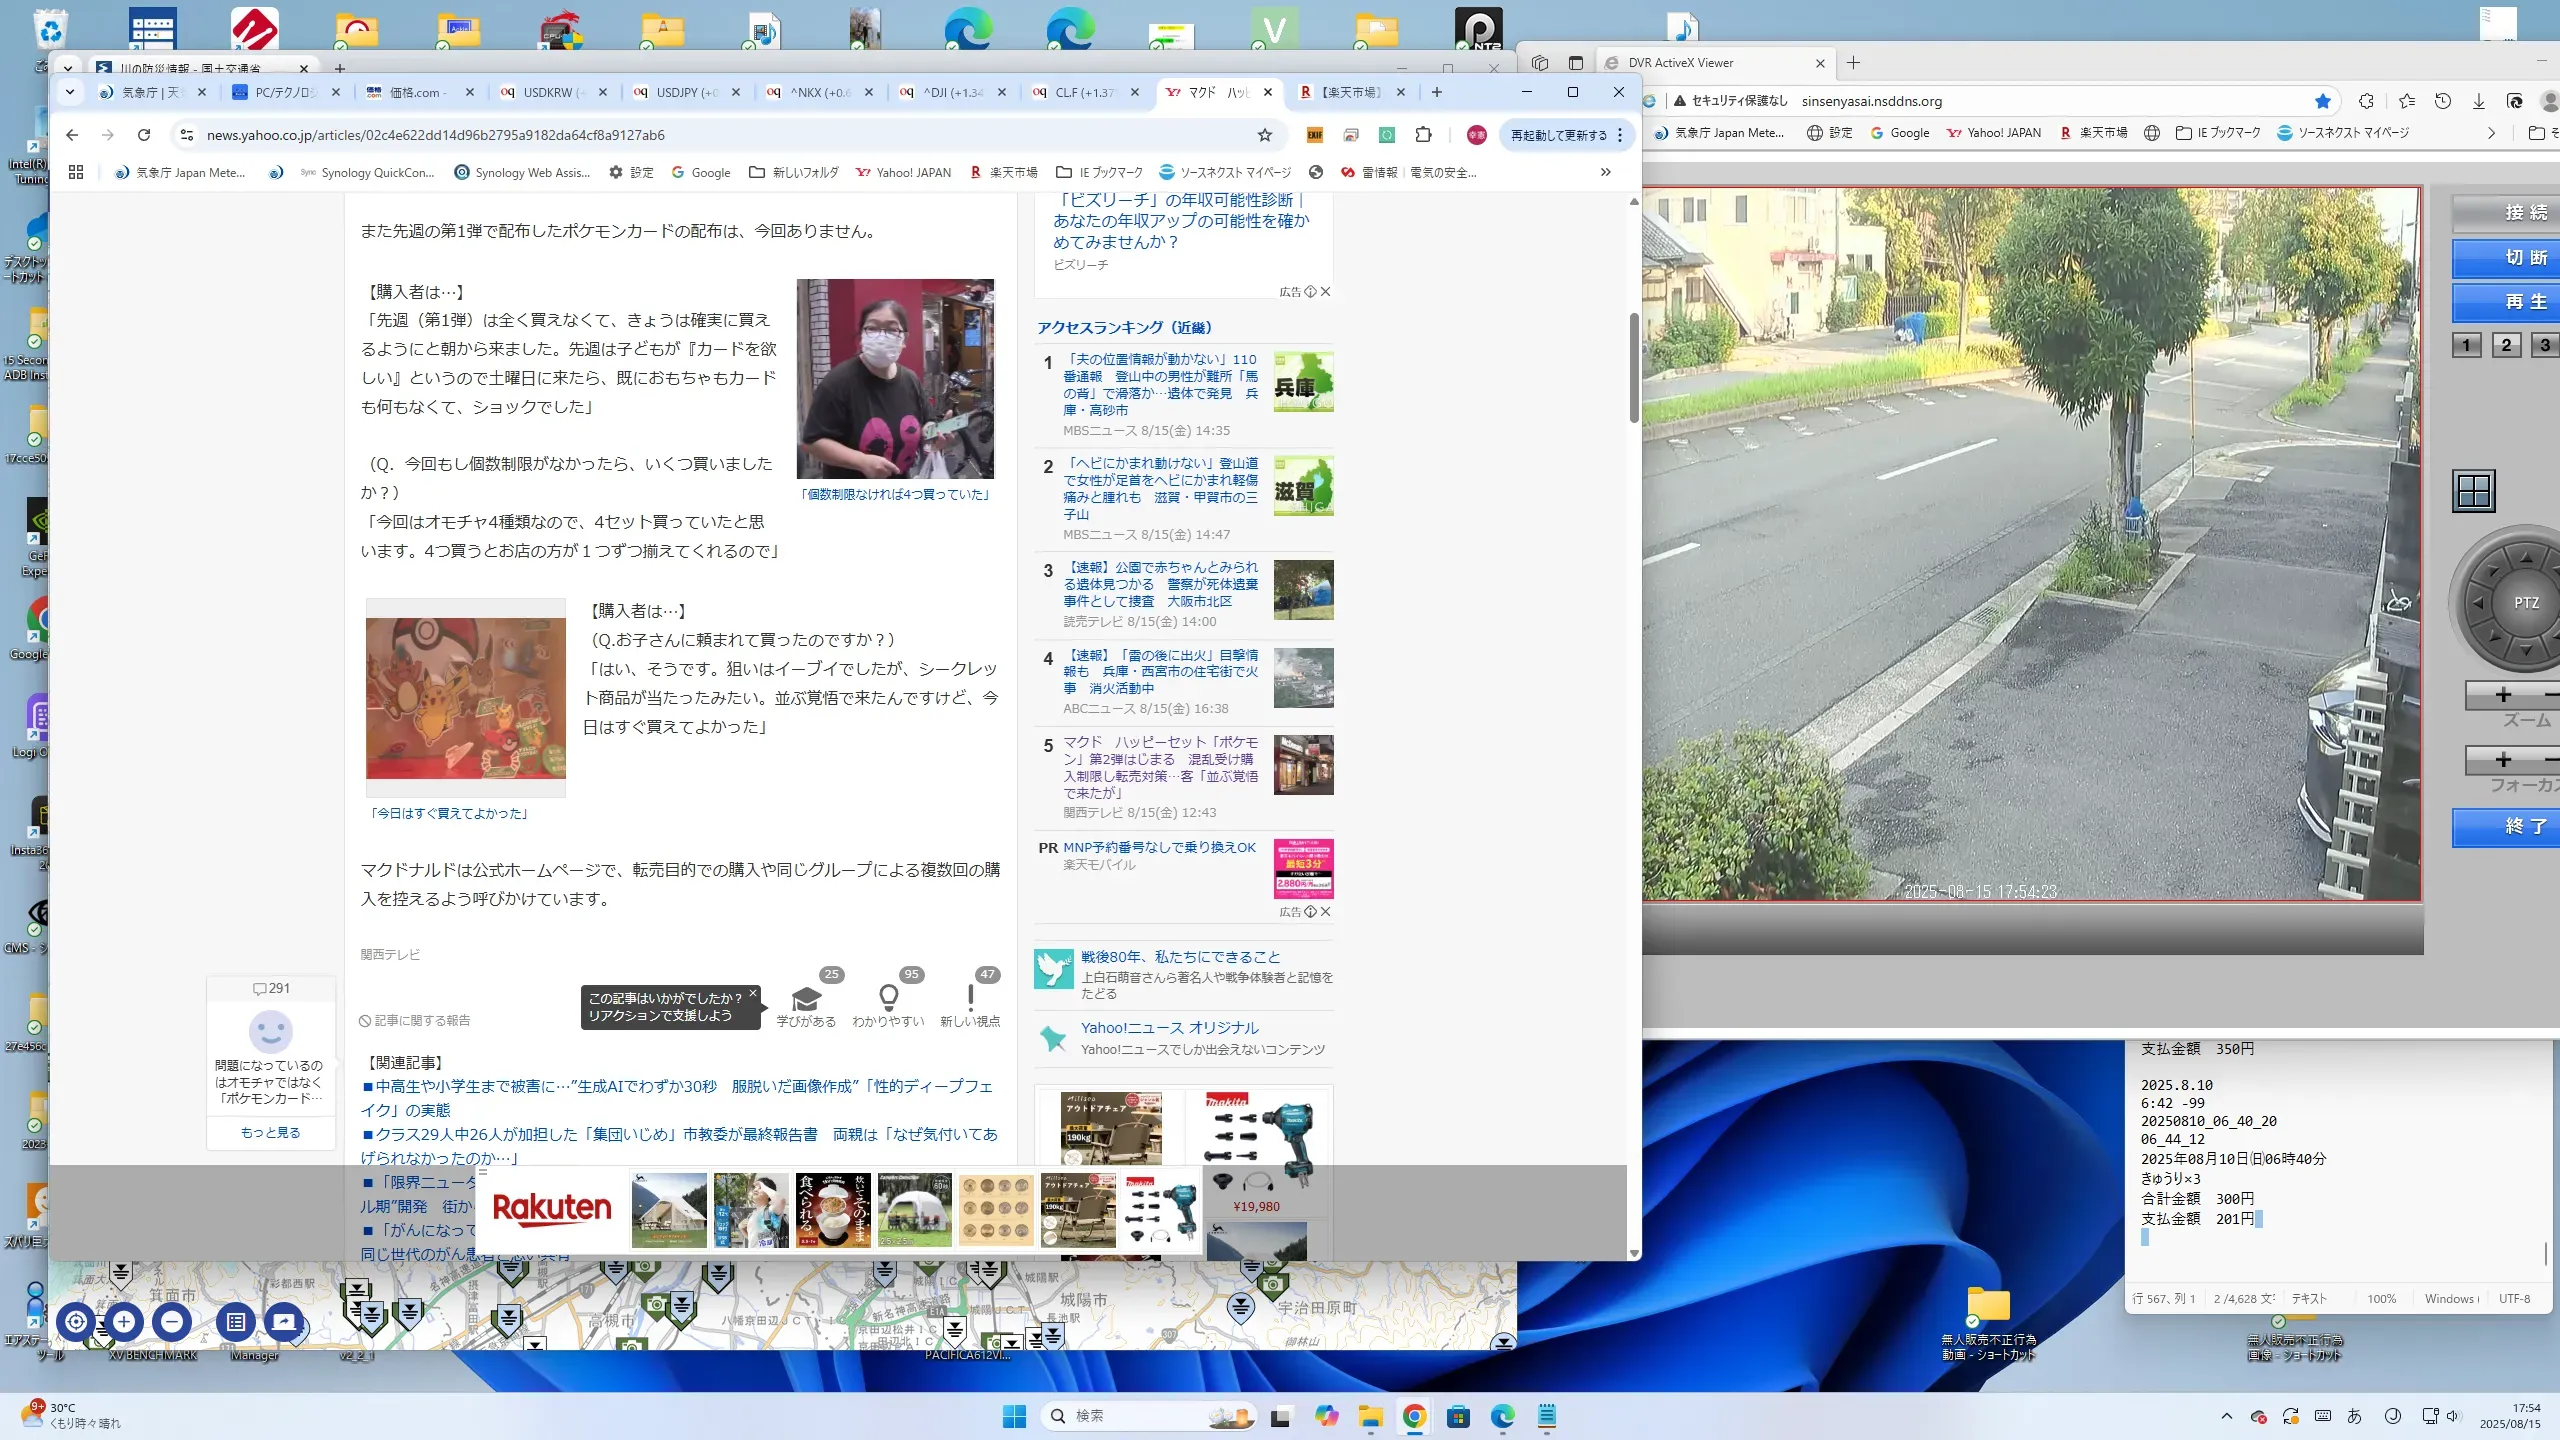This screenshot has height=1440, width=2560.
Task: Show hidden system tray icons
Action: [2226, 1416]
